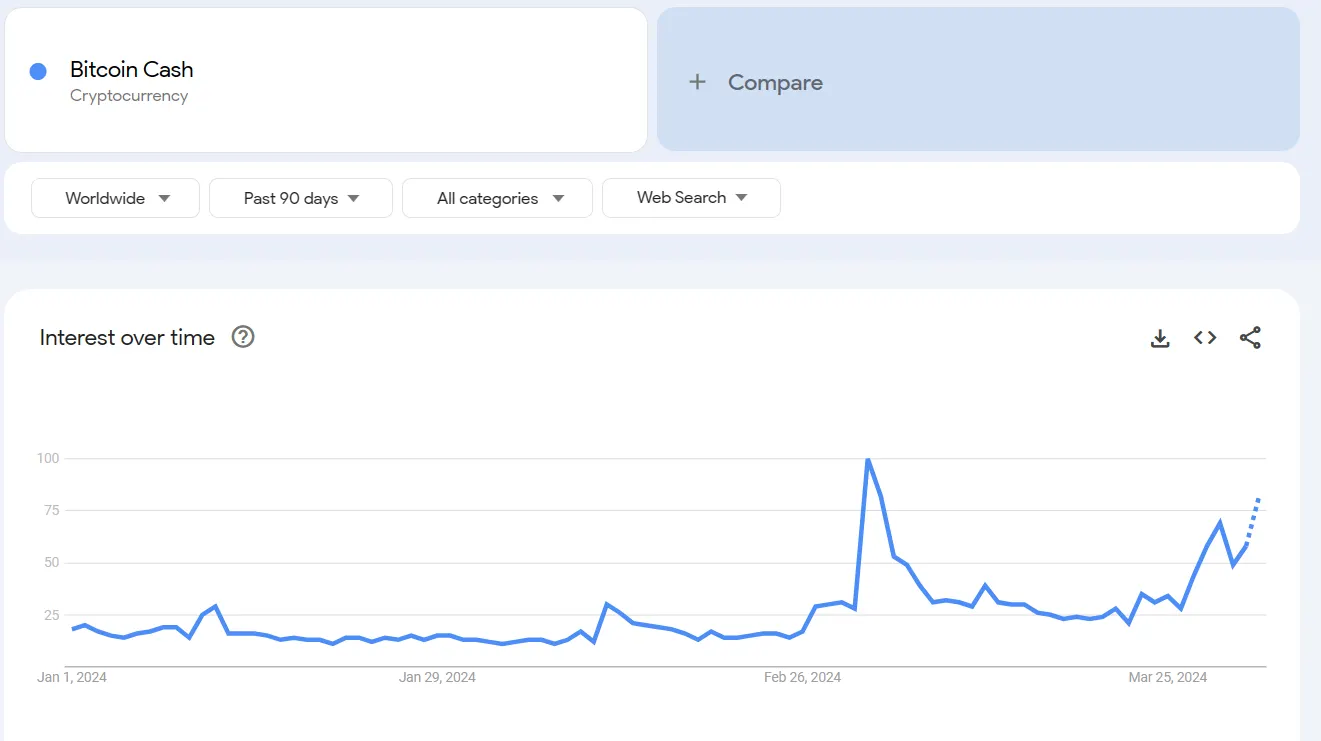Screen dimensions: 1321x741
Task: Click the peak point at 100
Action: click(x=867, y=459)
